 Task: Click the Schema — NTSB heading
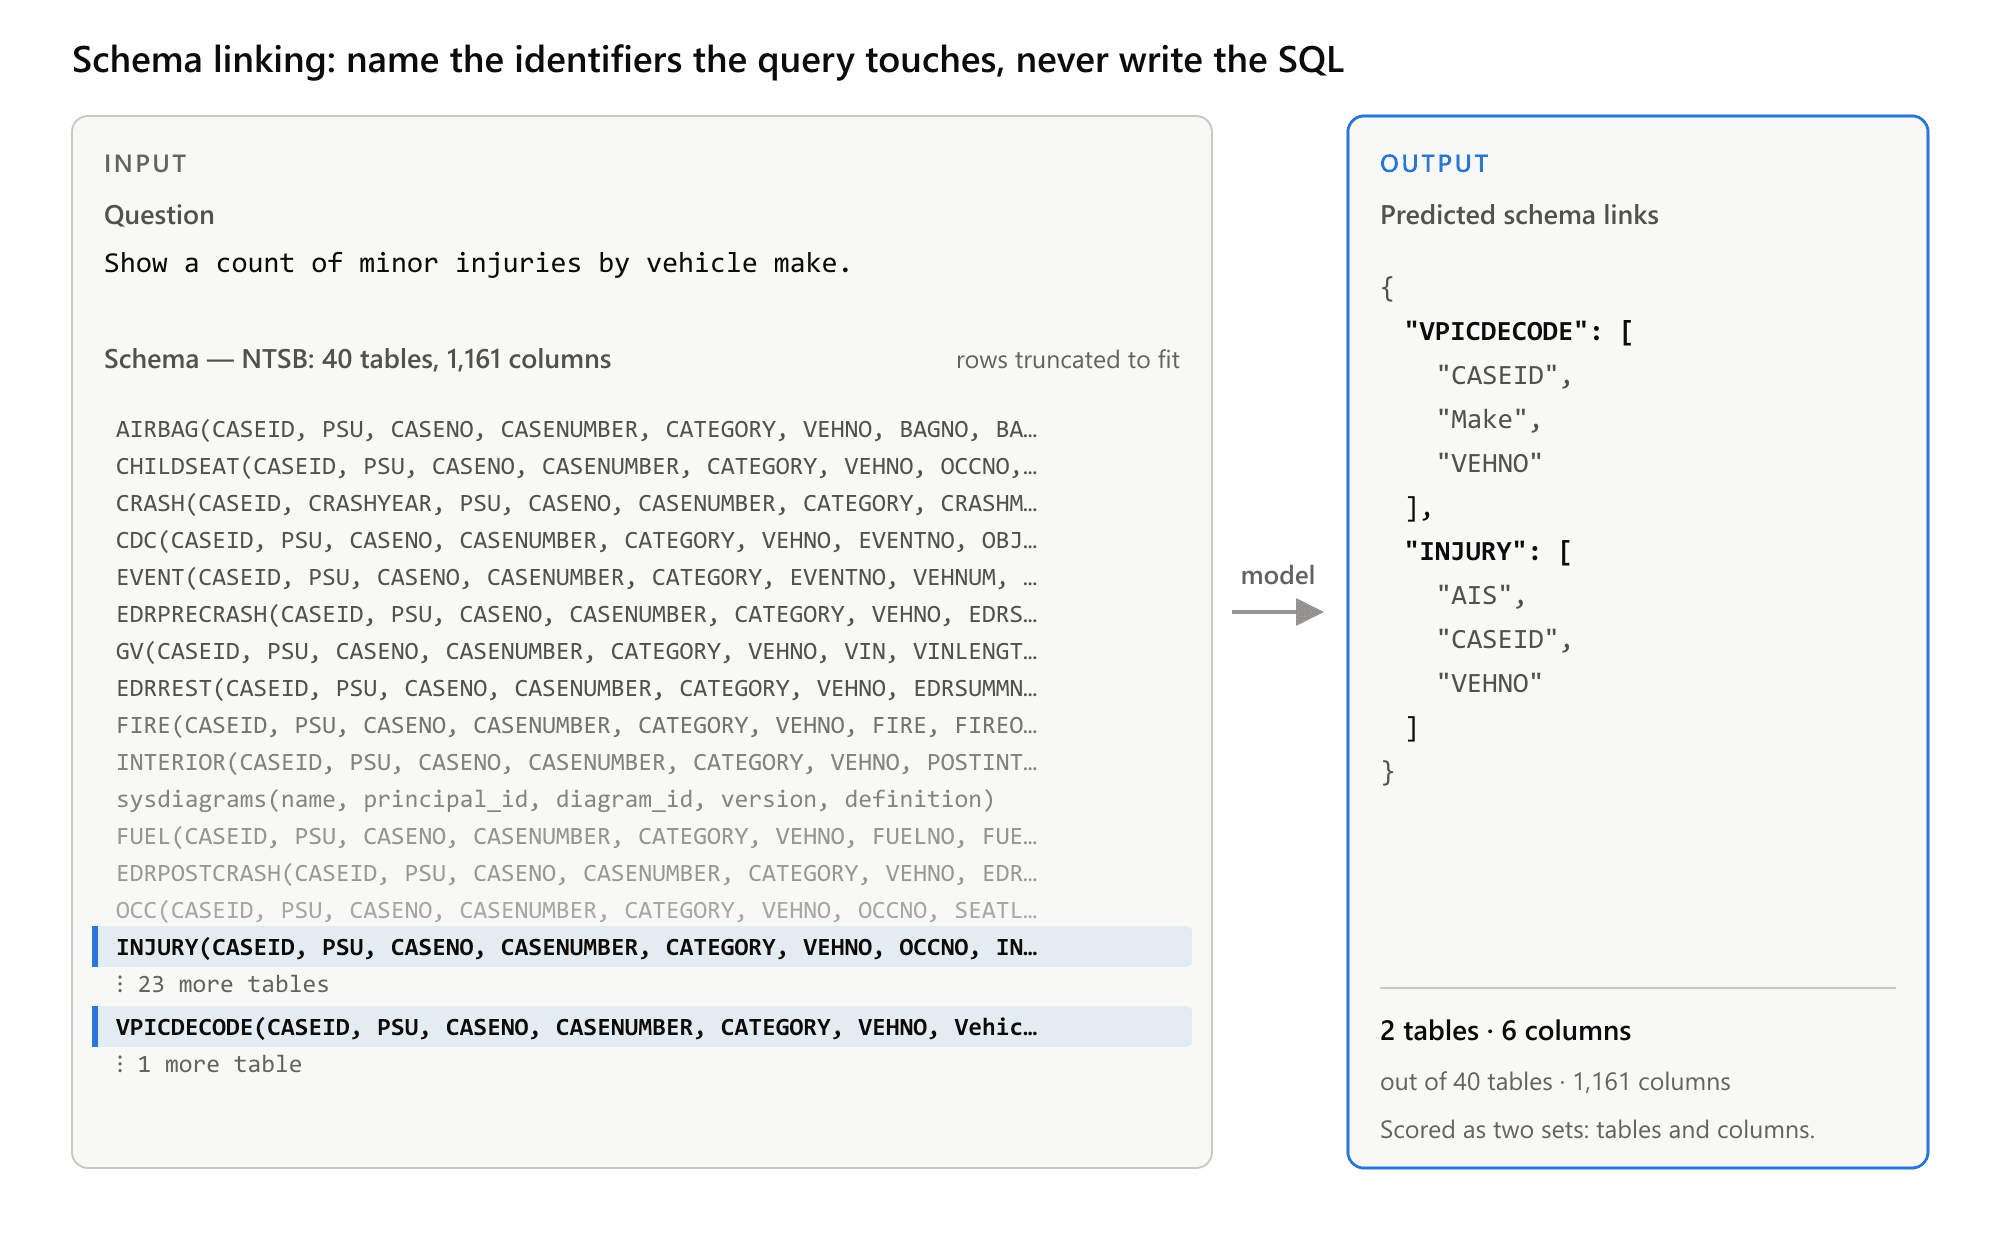(357, 359)
